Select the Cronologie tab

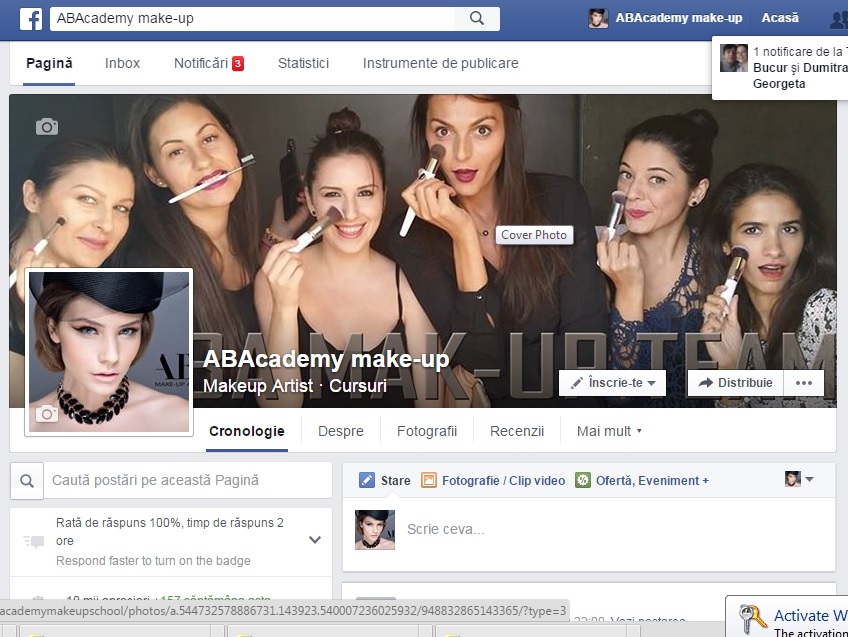[247, 431]
